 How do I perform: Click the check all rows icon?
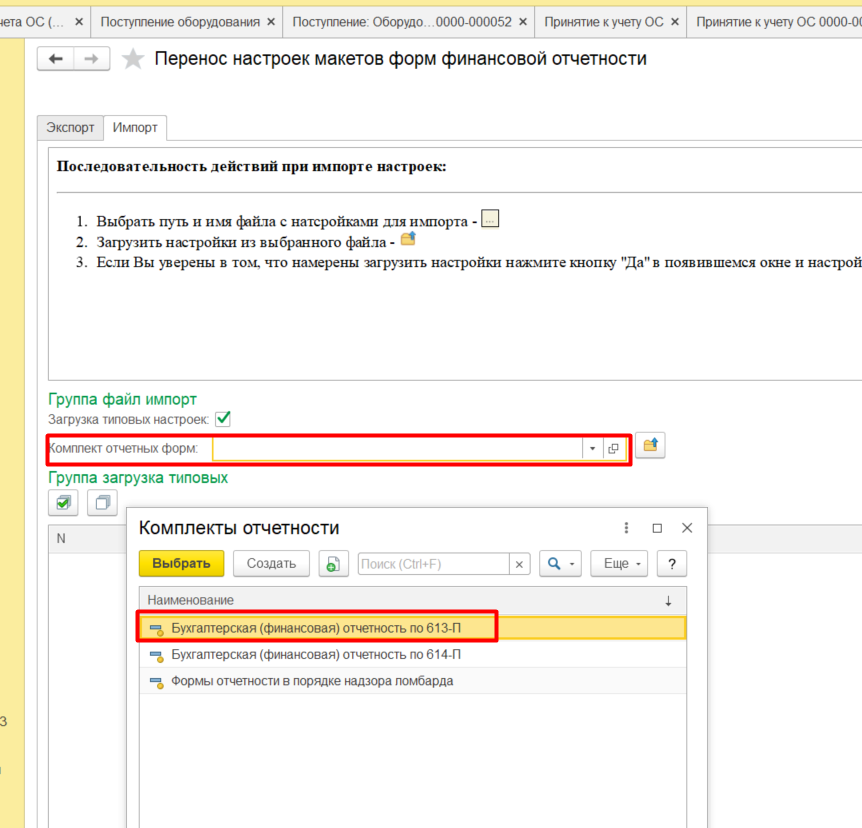tap(64, 502)
